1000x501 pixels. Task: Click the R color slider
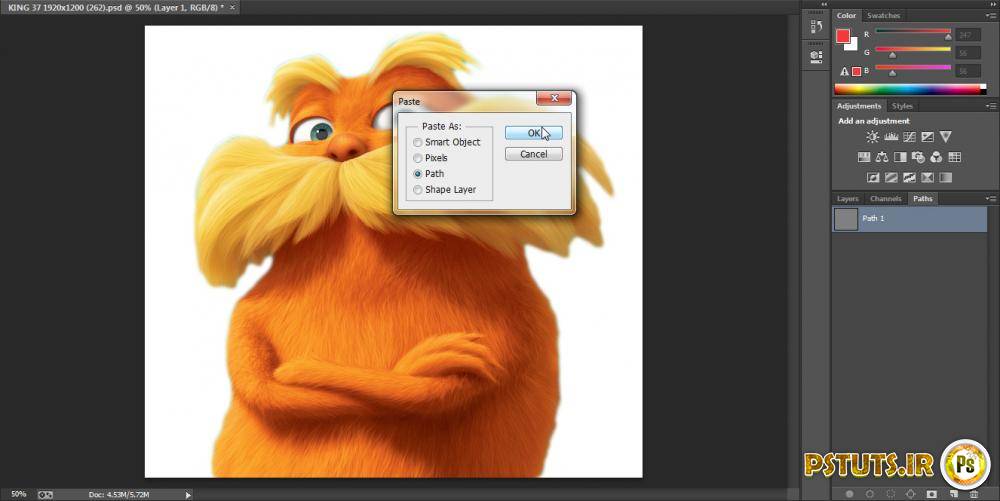tap(913, 32)
